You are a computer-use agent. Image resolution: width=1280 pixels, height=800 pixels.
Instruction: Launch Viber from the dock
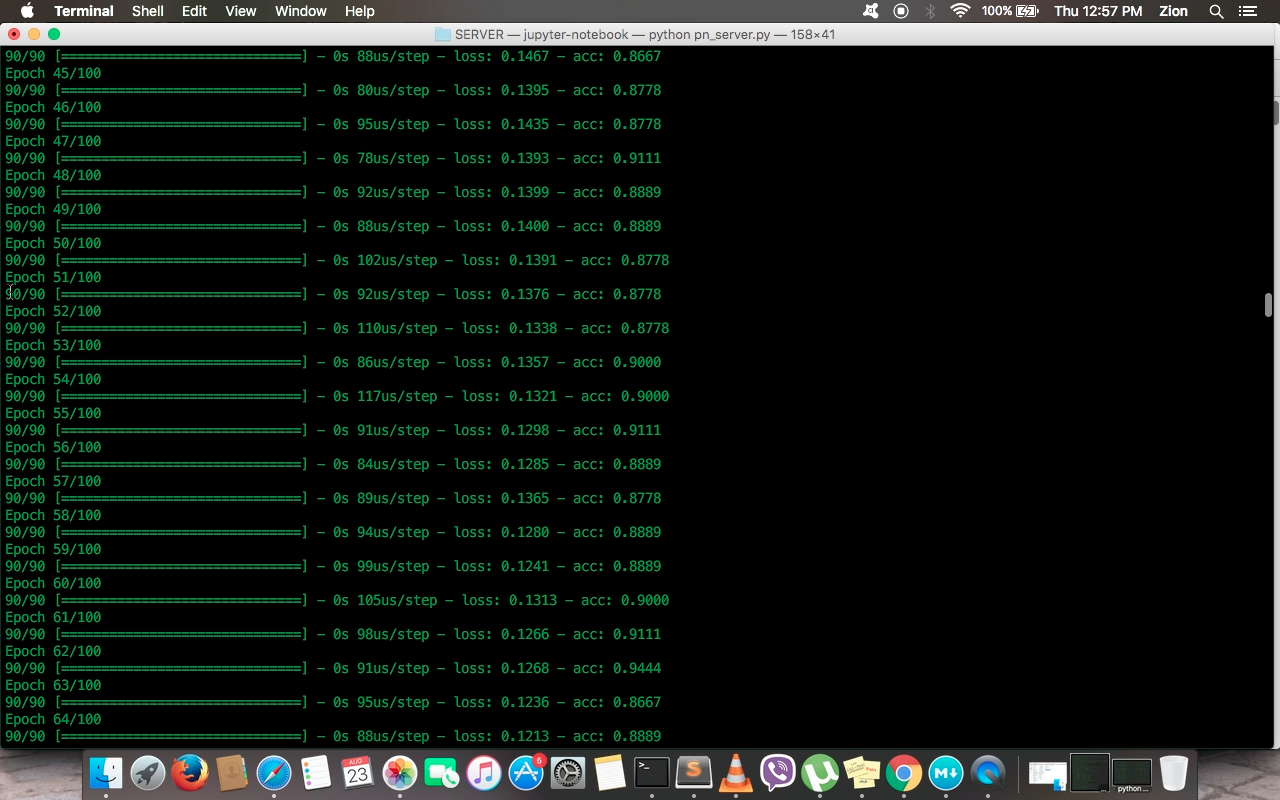coord(778,773)
